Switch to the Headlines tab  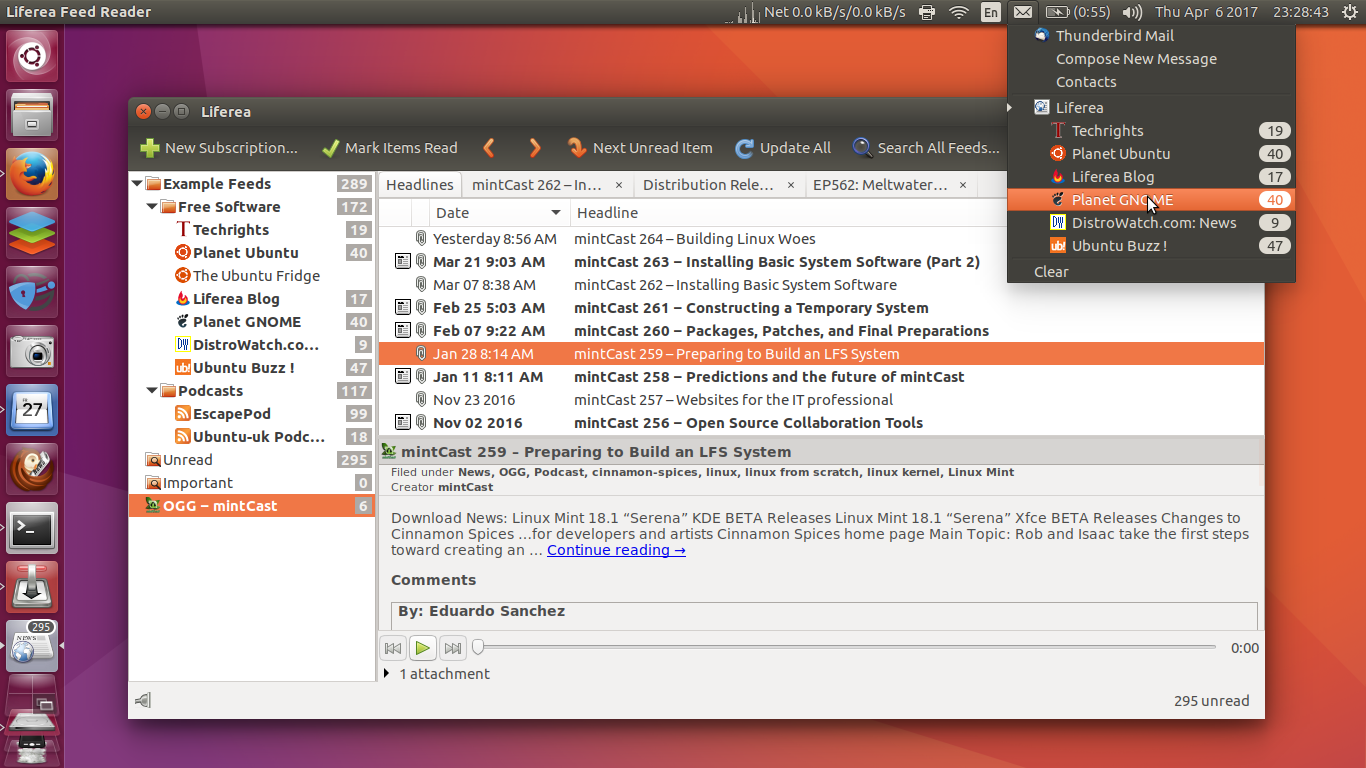(420, 185)
